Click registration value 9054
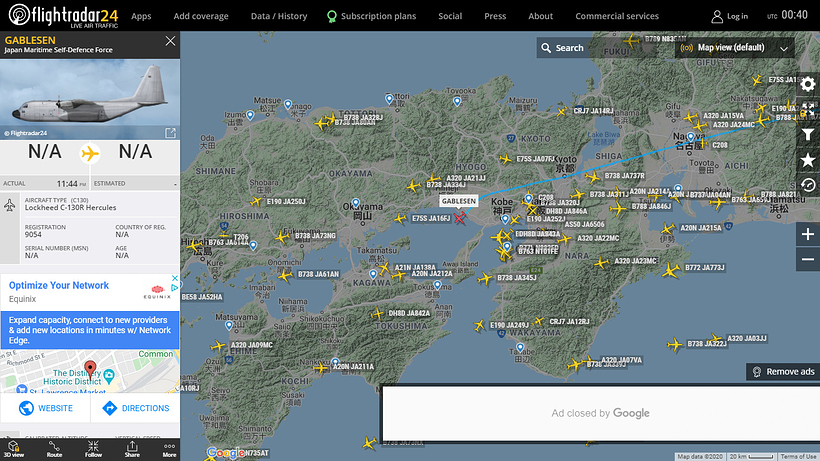Image resolution: width=820 pixels, height=461 pixels. coord(33,235)
